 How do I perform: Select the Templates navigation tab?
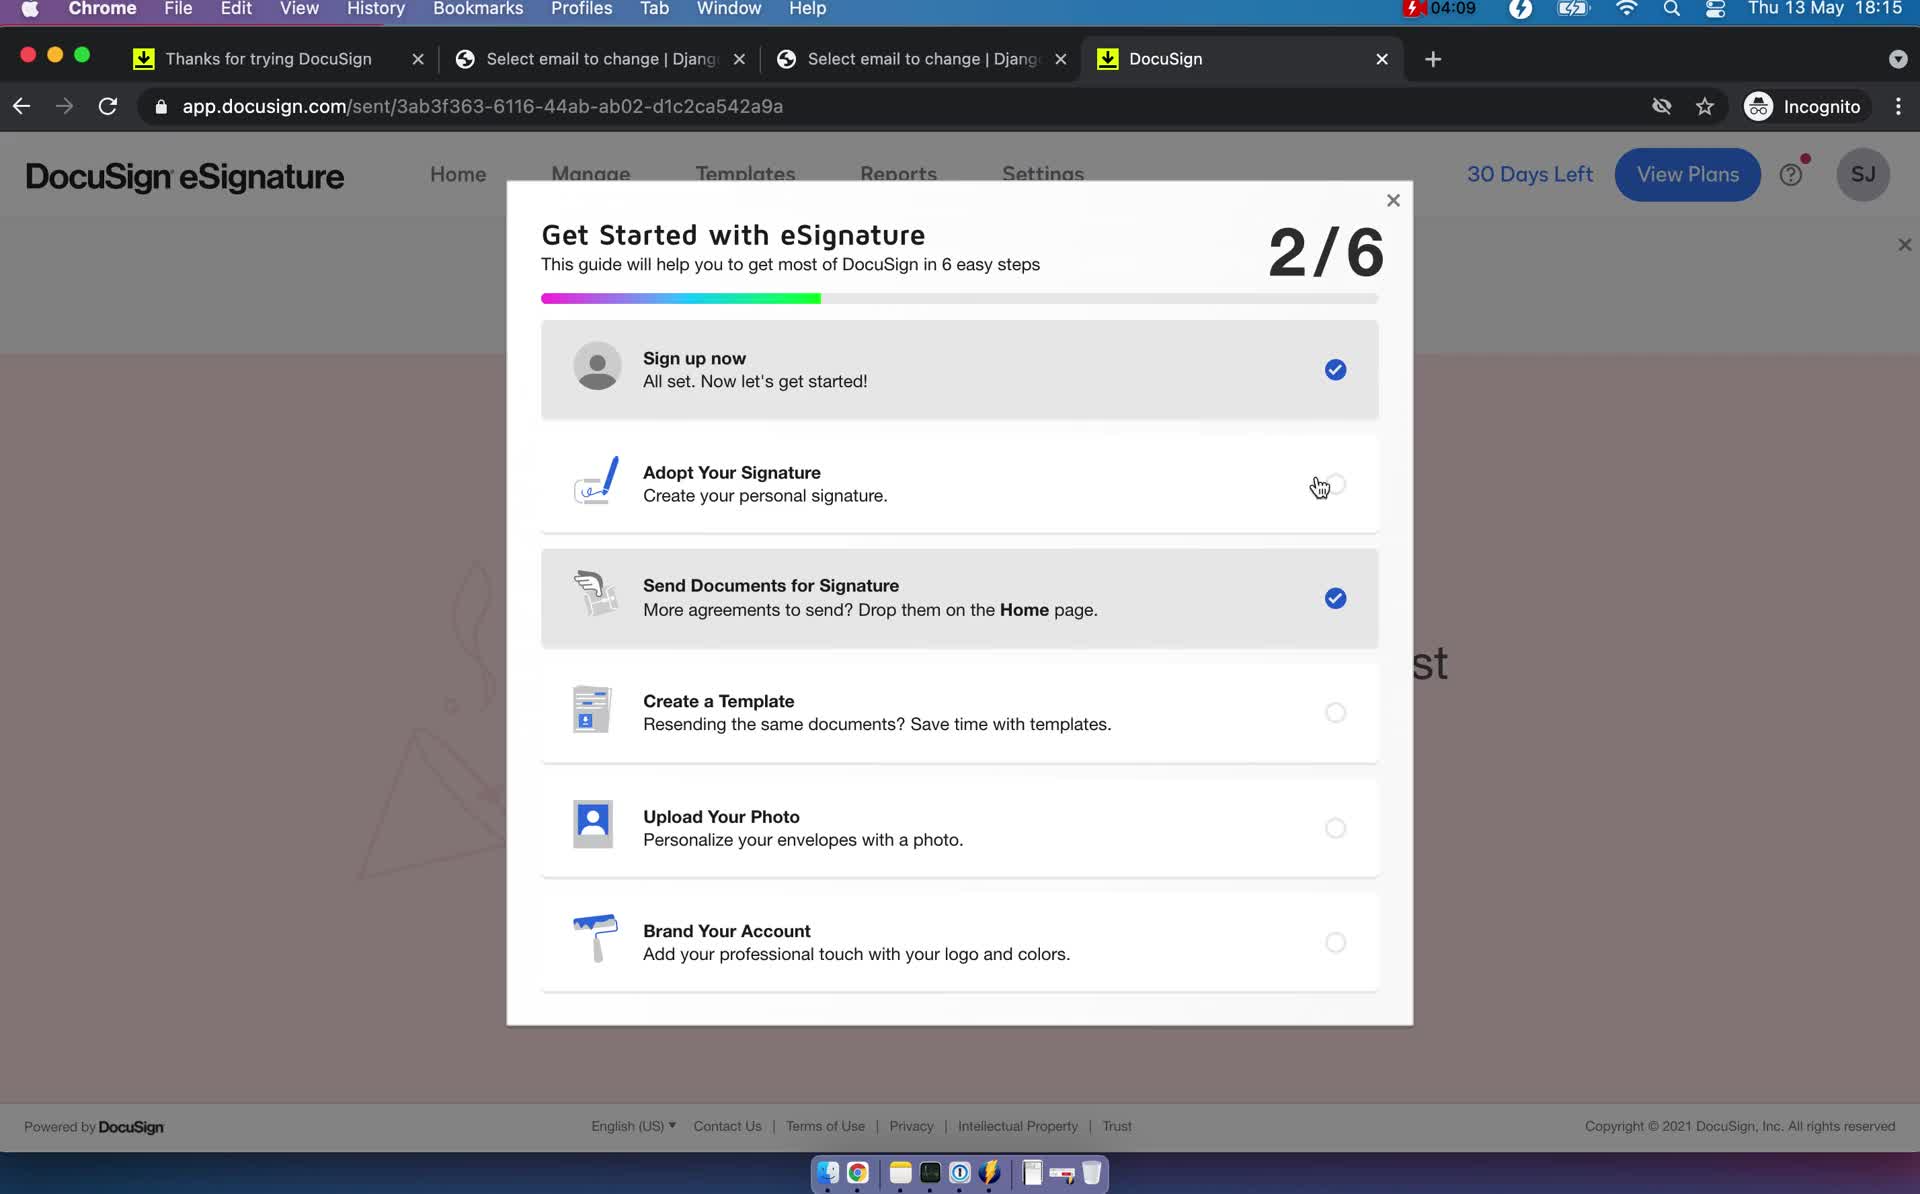[x=744, y=175]
